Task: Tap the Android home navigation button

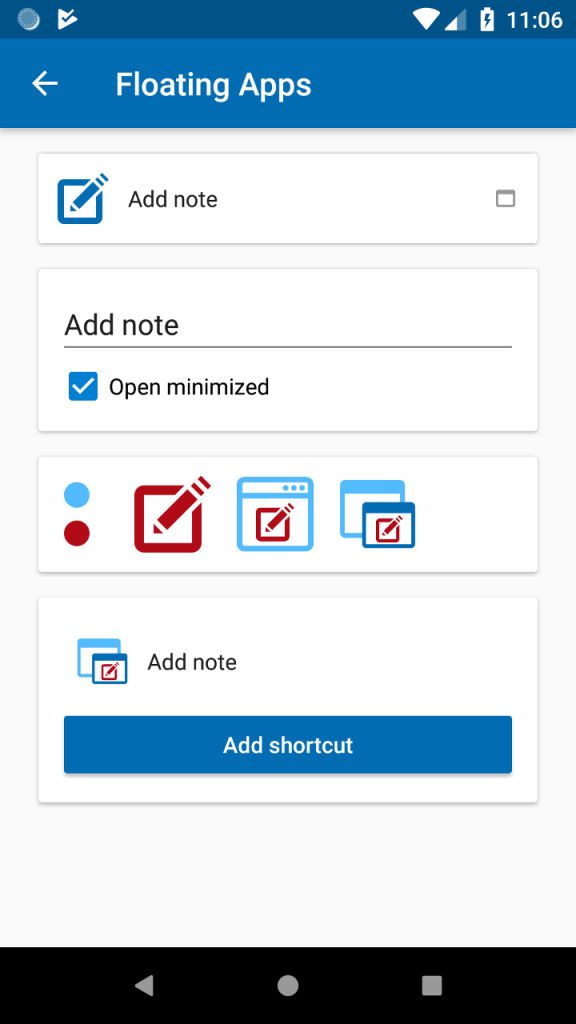Action: point(287,985)
